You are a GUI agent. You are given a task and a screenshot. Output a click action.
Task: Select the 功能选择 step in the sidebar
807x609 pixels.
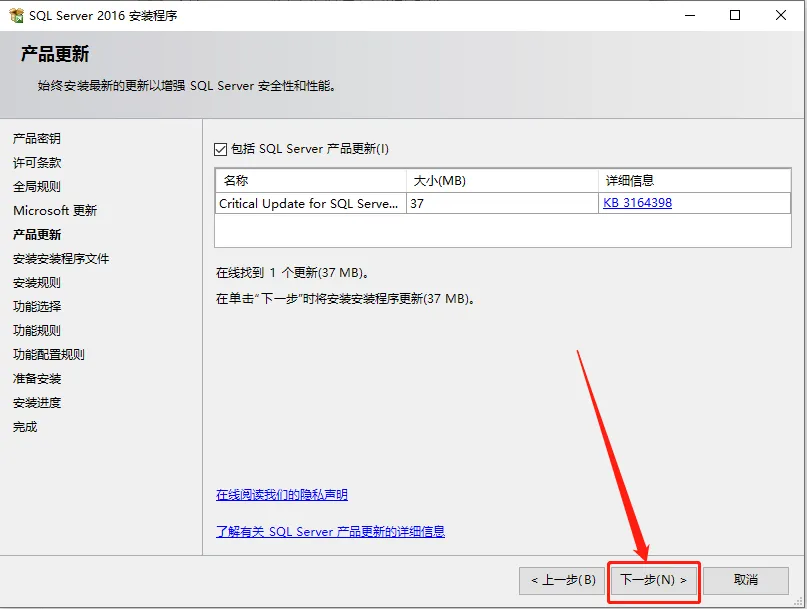pos(37,307)
